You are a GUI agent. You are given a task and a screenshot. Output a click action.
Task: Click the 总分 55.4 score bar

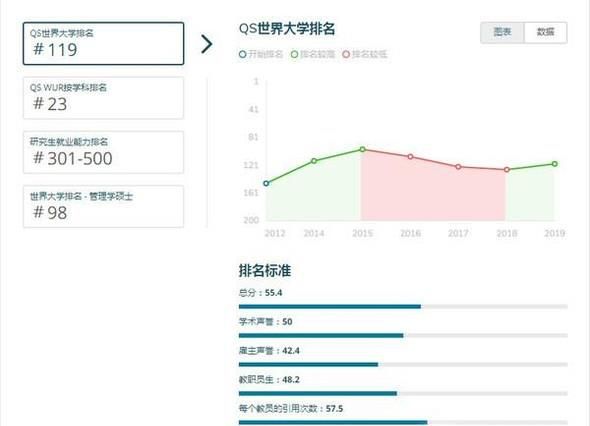pyautogui.click(x=403, y=306)
